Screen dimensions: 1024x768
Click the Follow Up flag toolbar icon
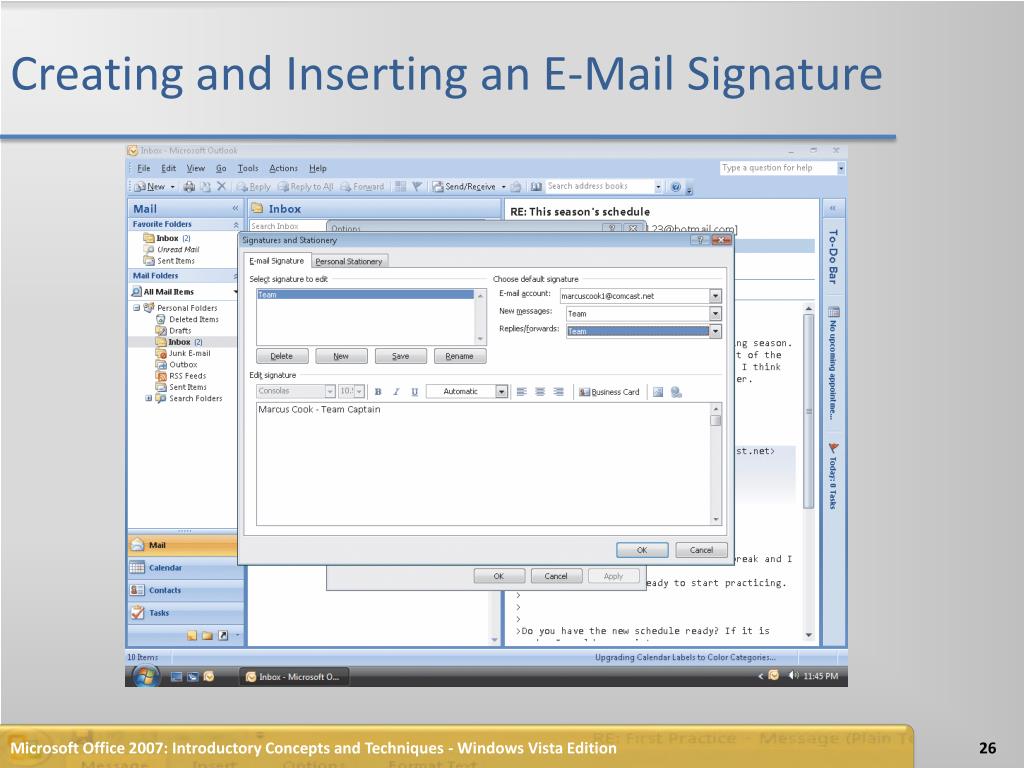click(x=417, y=187)
